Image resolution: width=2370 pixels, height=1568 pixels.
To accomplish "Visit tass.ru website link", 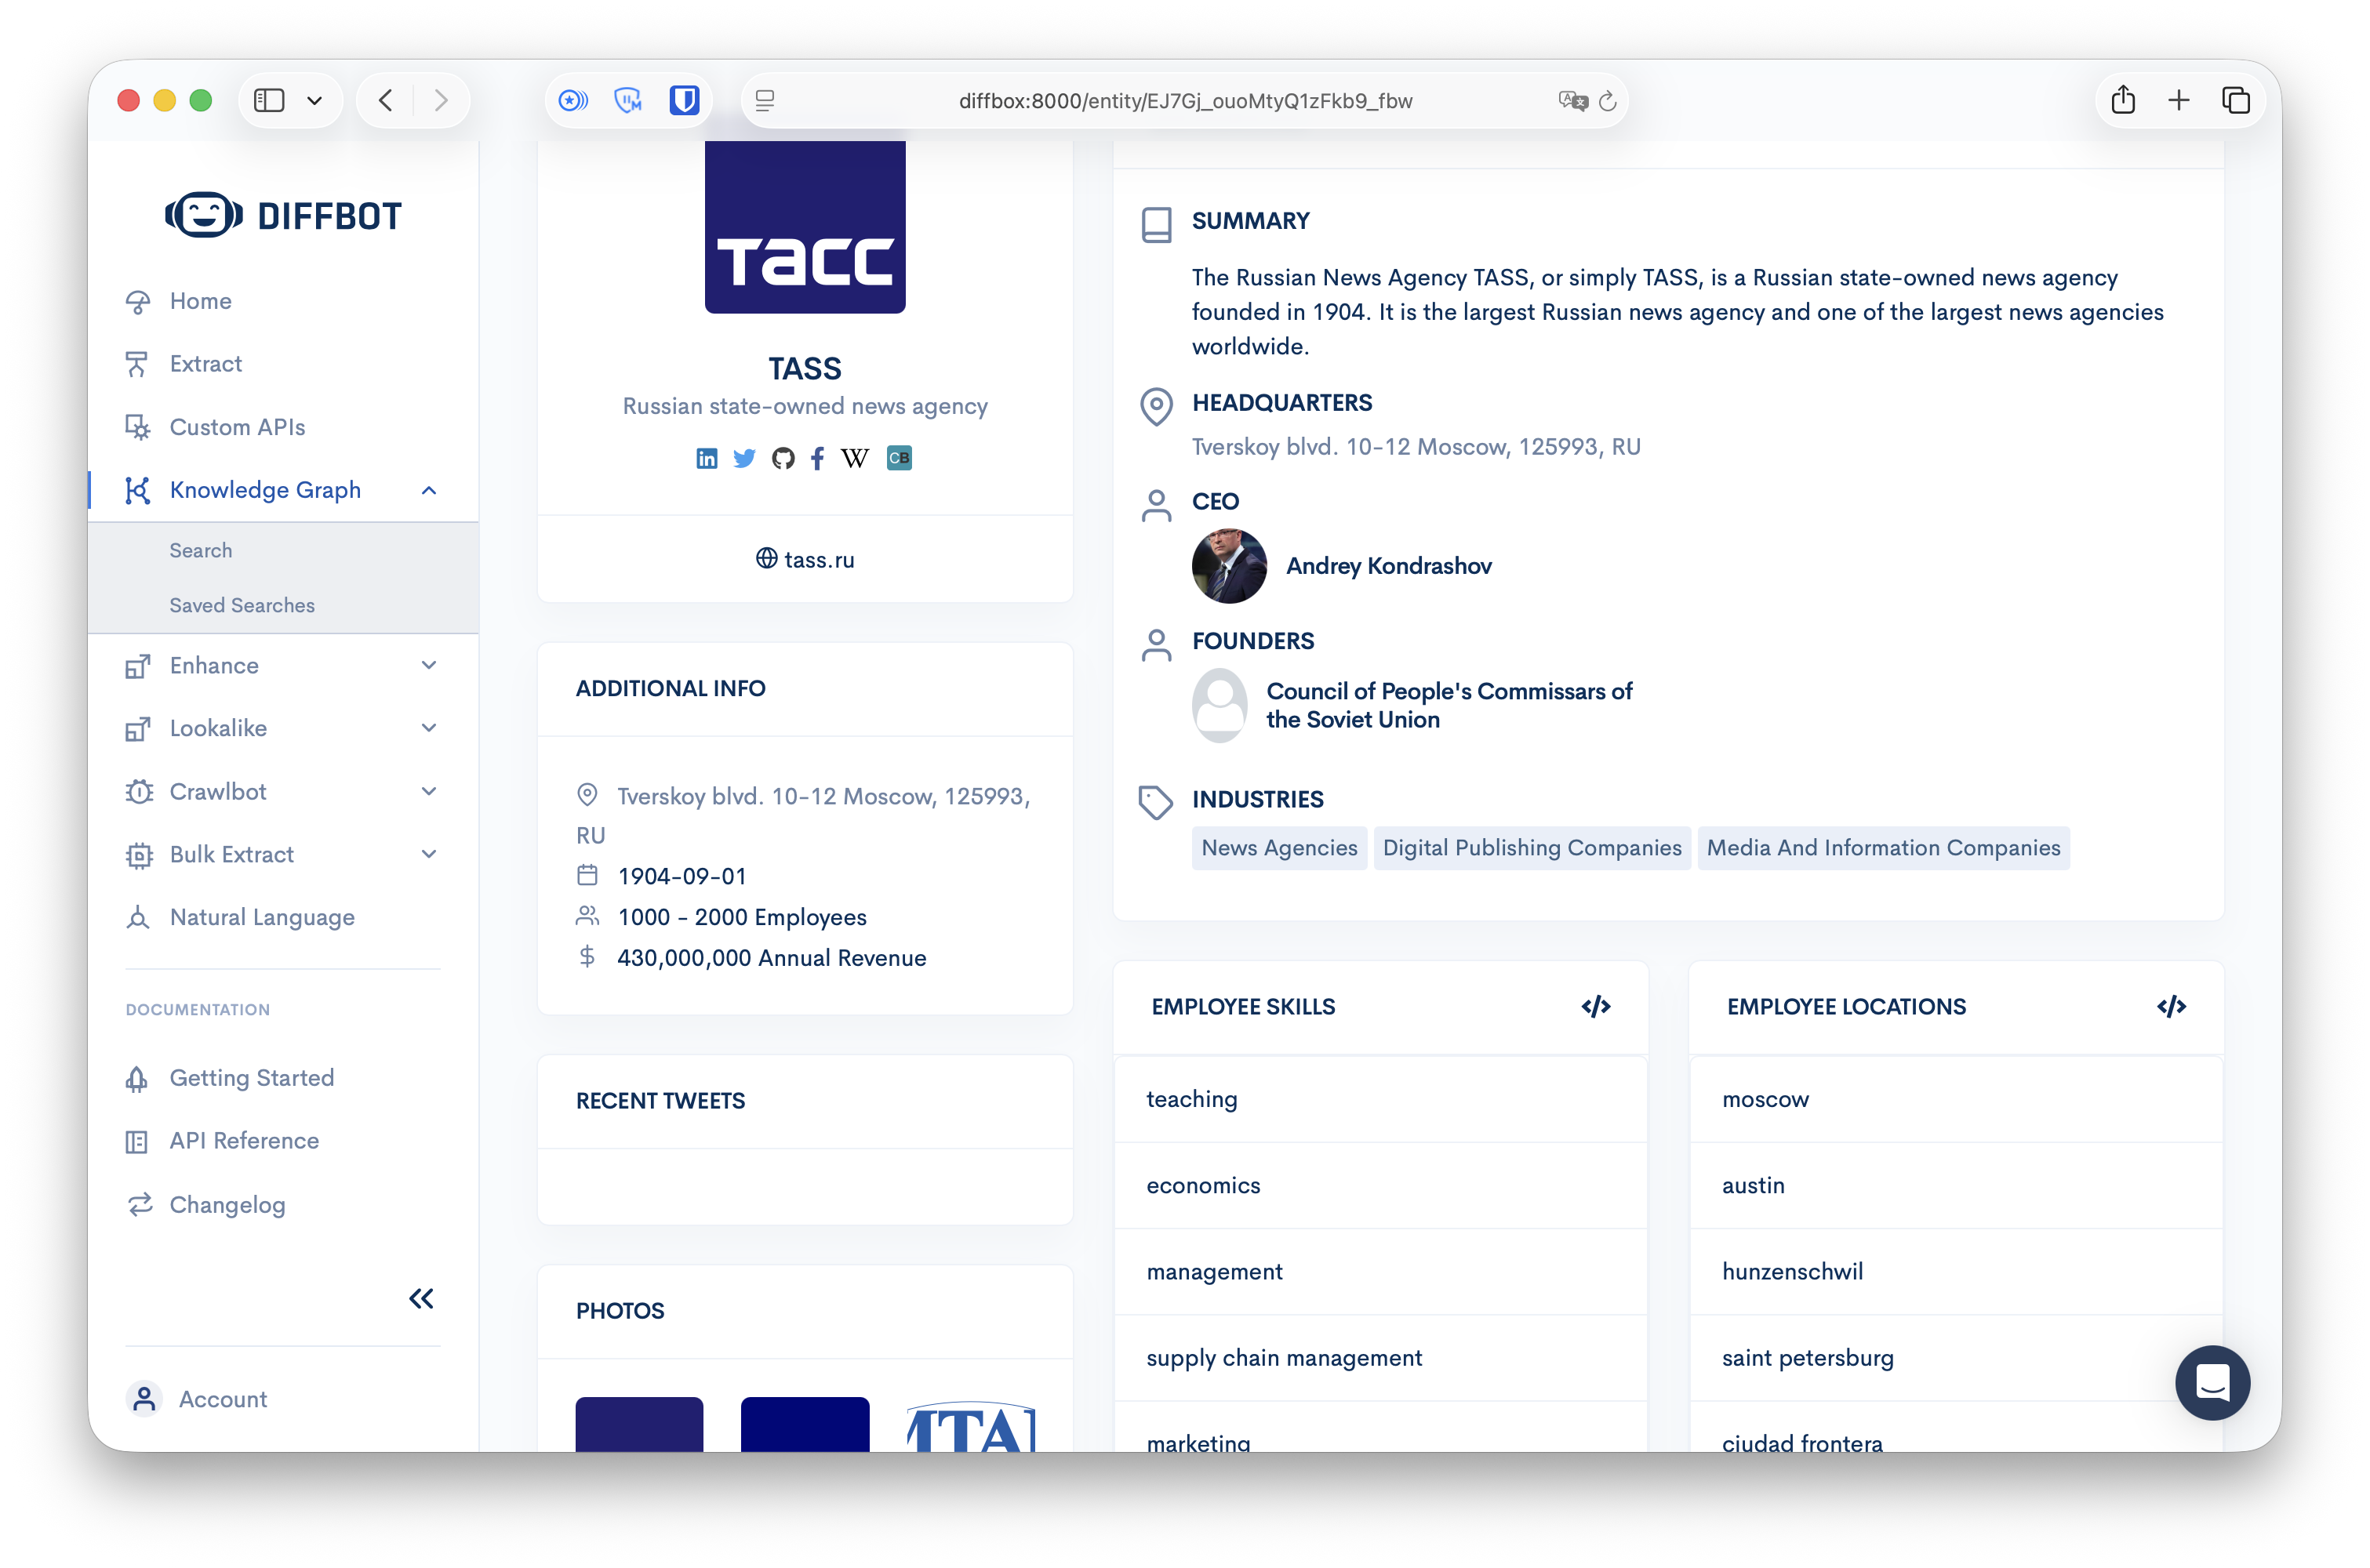I will [805, 560].
